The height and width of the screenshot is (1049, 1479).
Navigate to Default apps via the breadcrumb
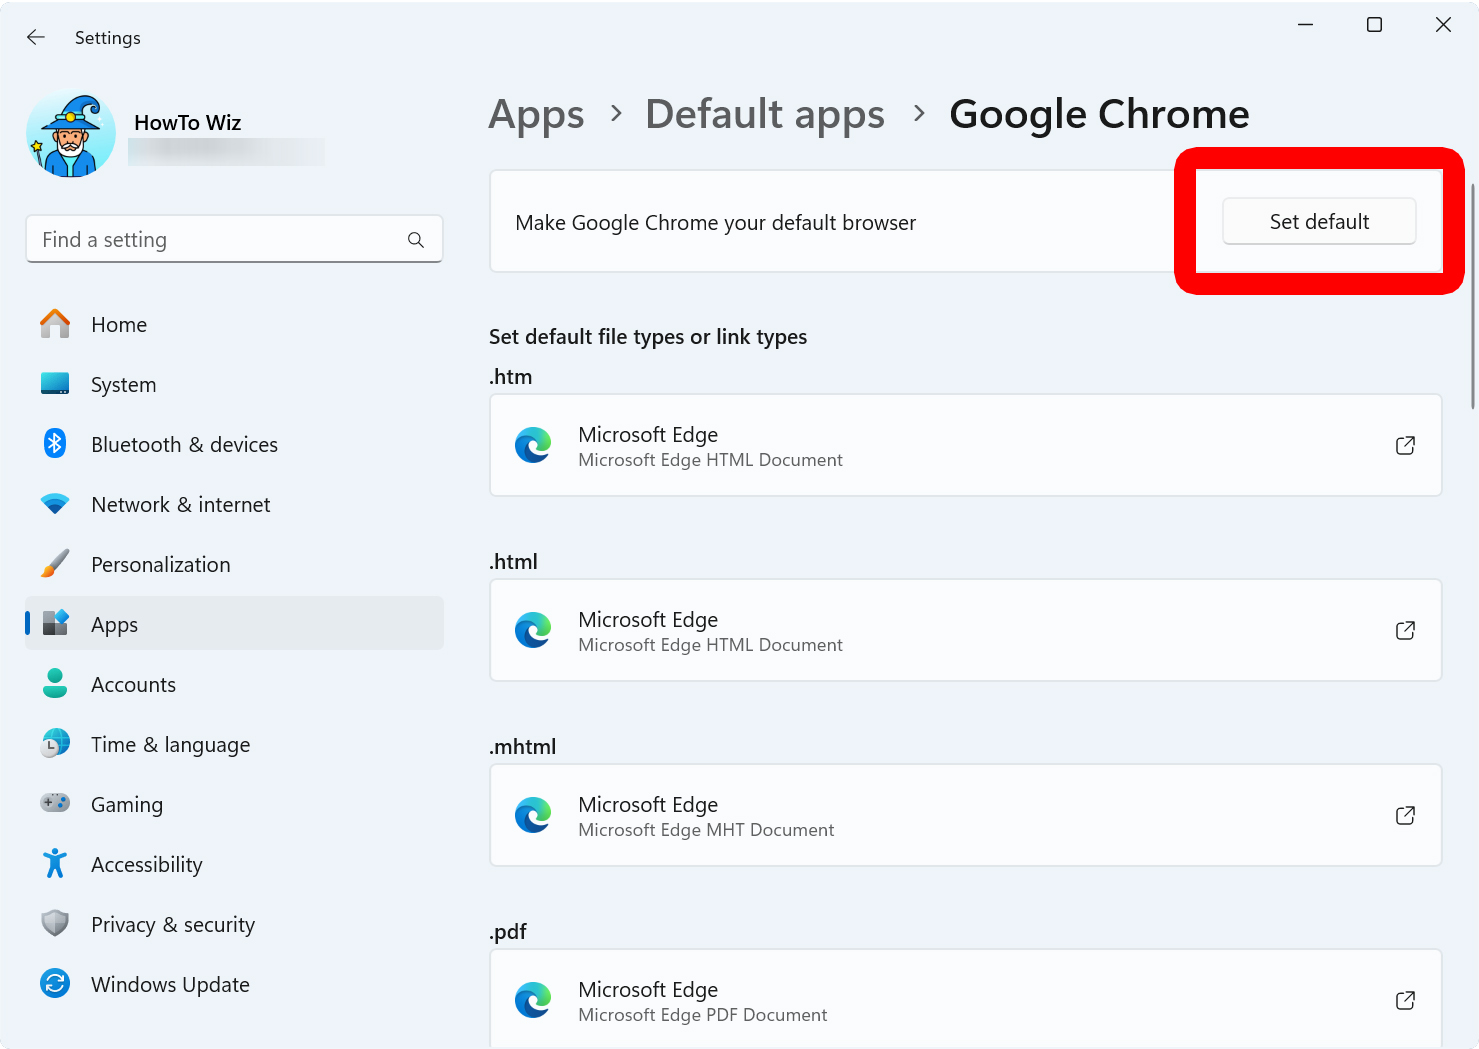point(764,114)
